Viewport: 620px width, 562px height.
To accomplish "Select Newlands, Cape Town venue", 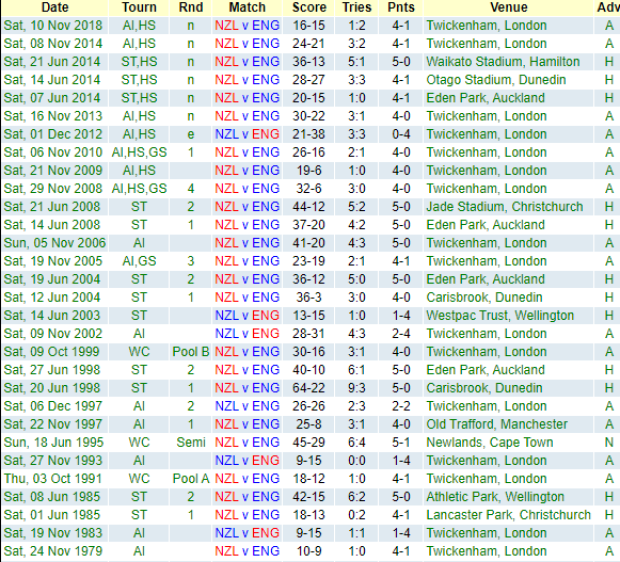I will click(x=490, y=442).
